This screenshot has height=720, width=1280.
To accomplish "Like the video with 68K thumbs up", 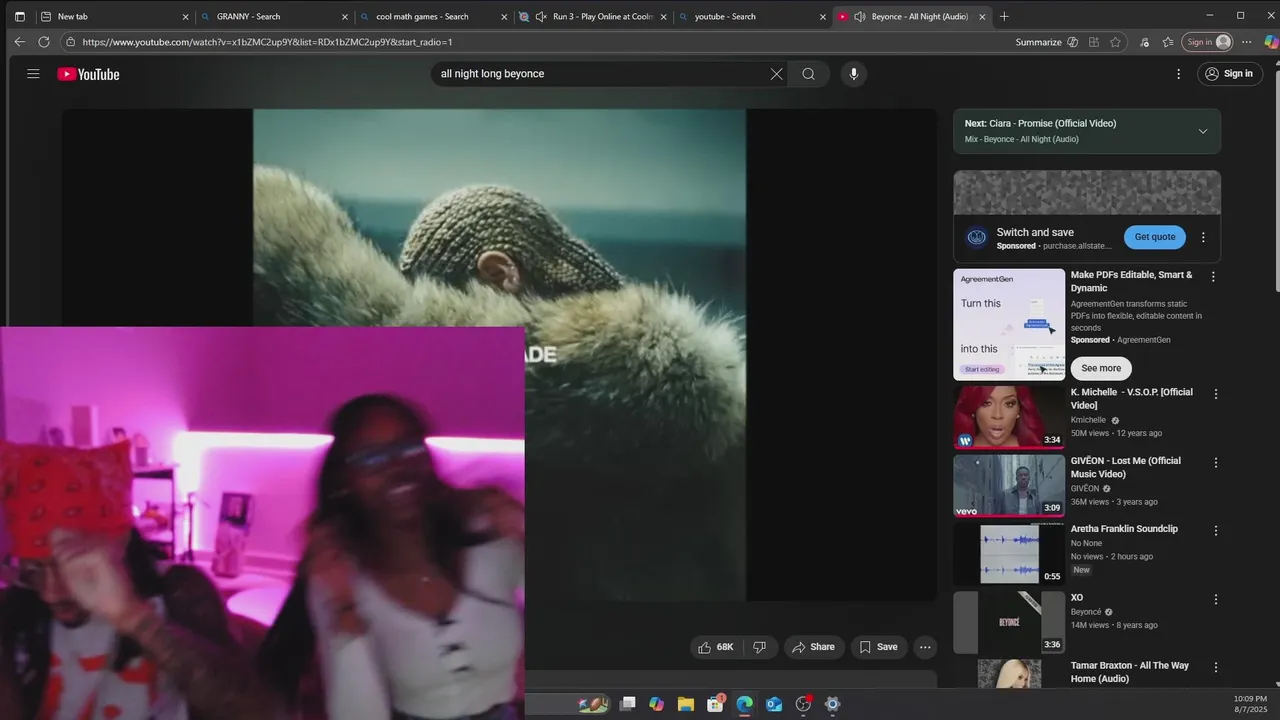I will click(716, 647).
